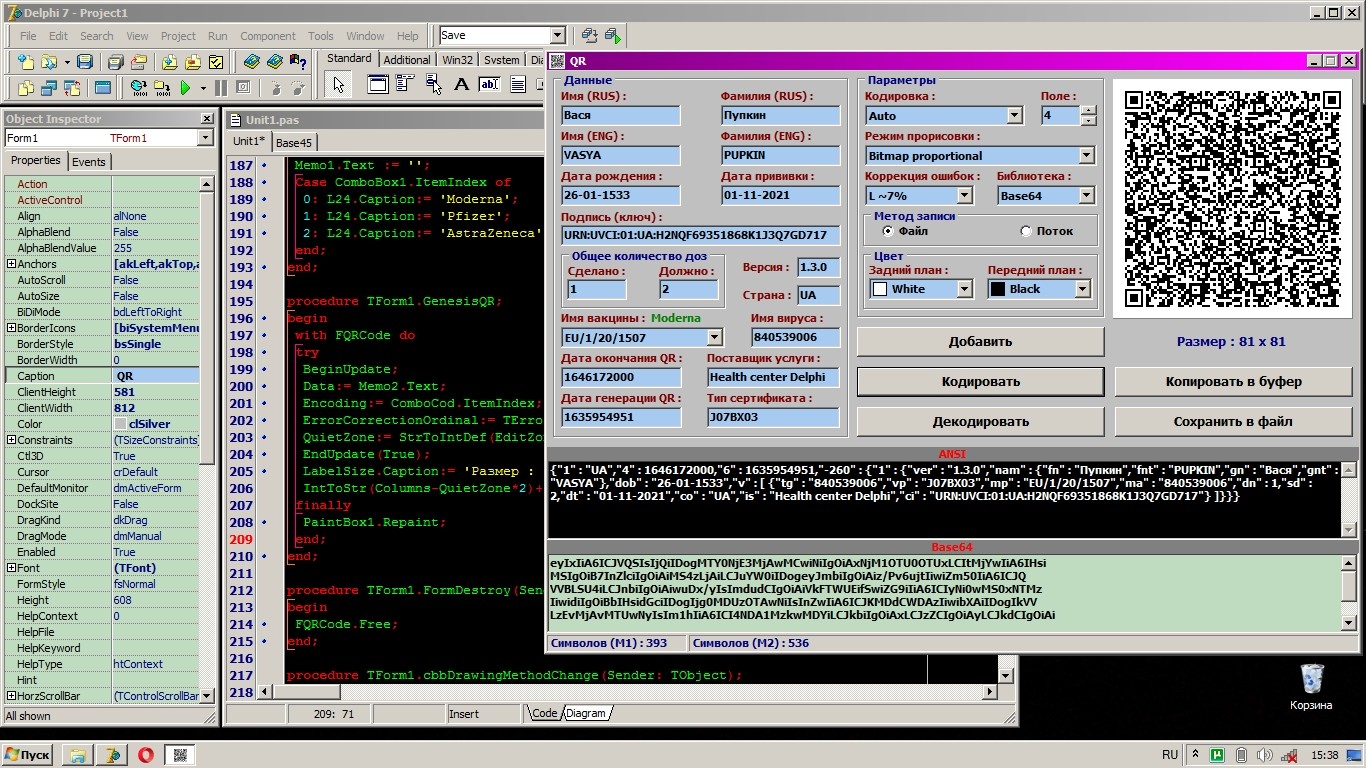The height and width of the screenshot is (768, 1366).
Task: Select the arrow pointer in component palette
Action: 338,85
